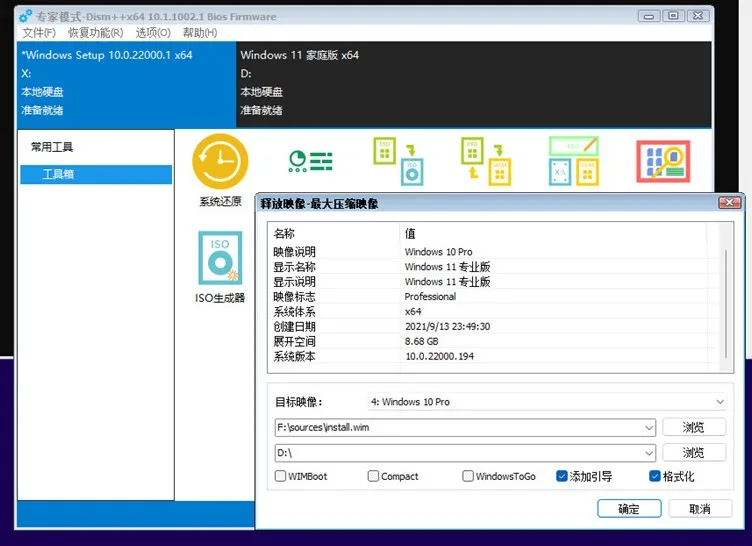Click 浏览 next to install.wim path

tap(694, 427)
